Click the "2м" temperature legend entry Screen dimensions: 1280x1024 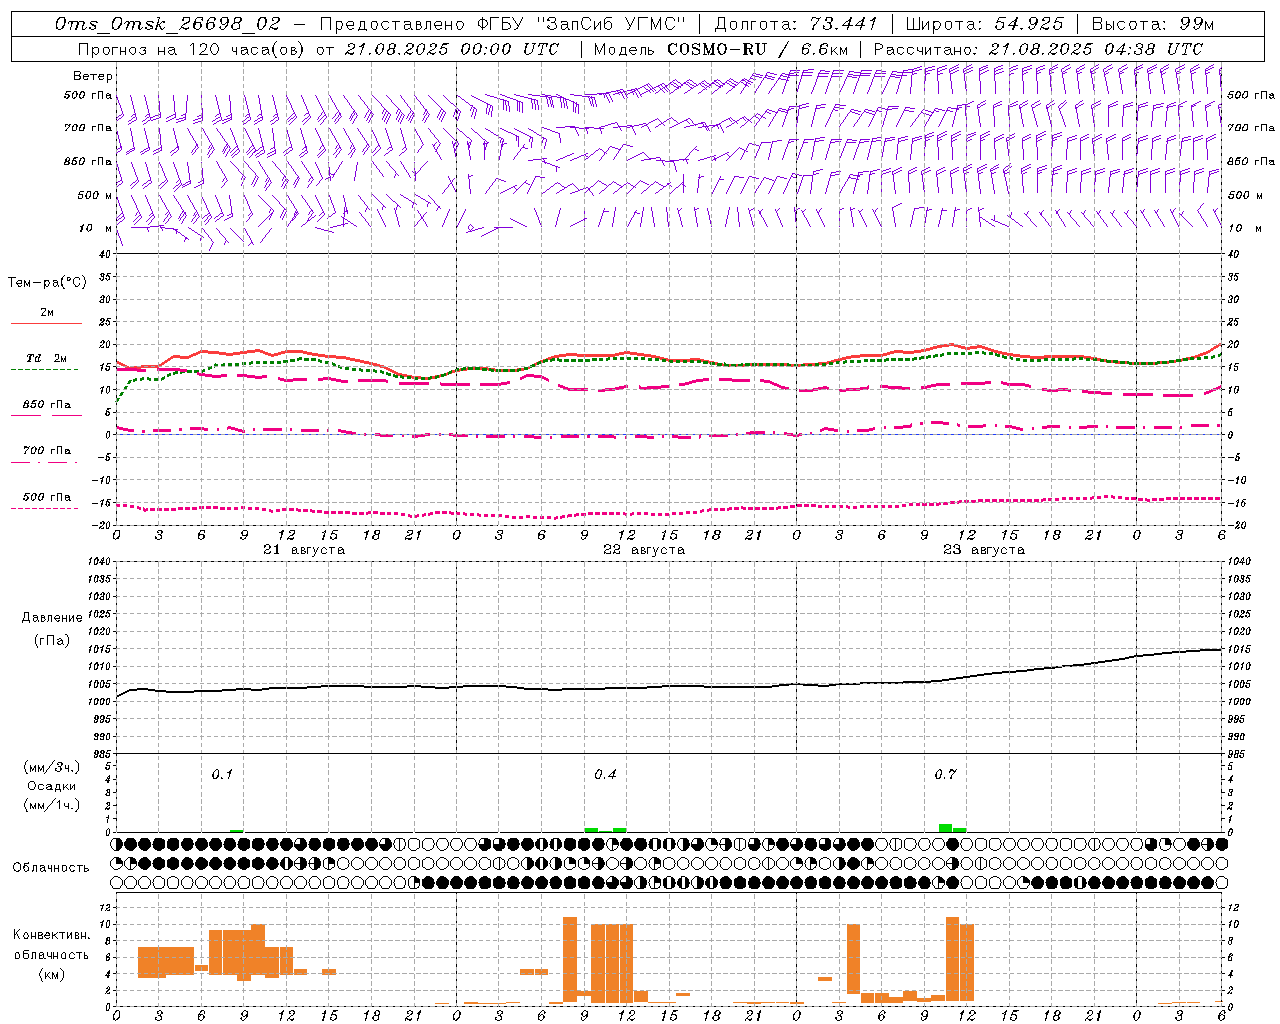pyautogui.click(x=47, y=312)
